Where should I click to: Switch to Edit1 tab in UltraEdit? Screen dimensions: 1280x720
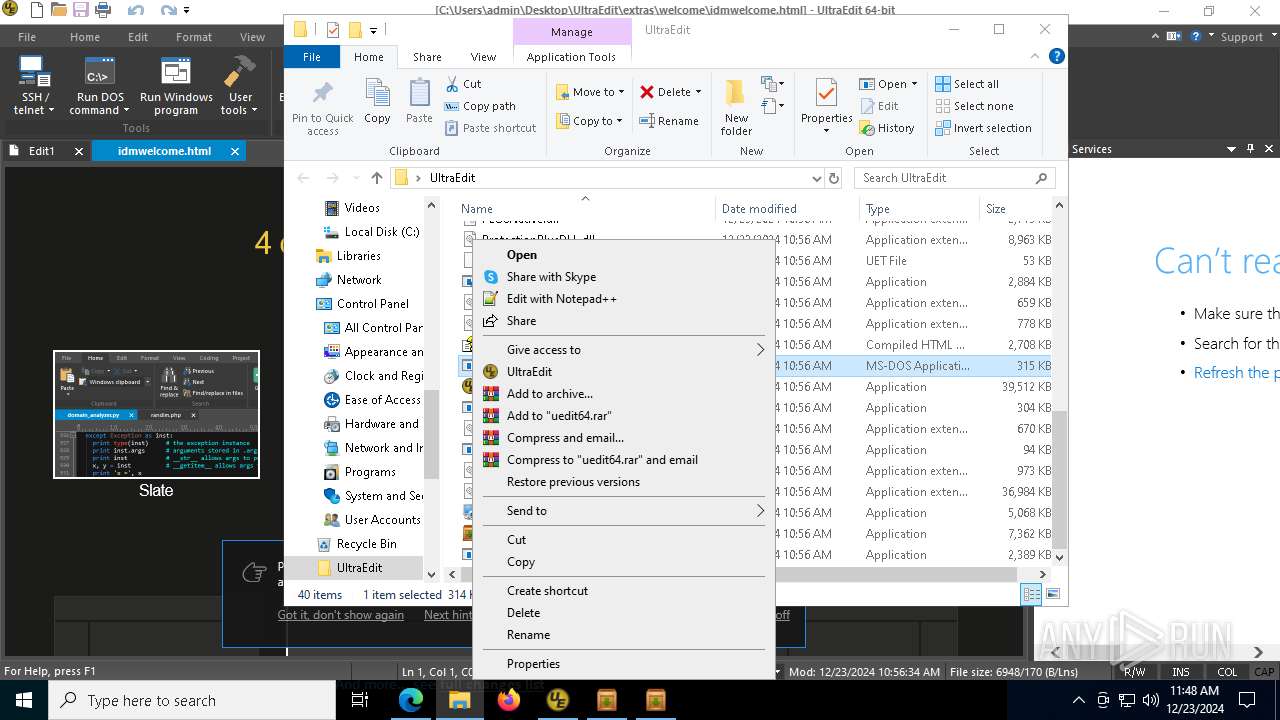click(42, 151)
